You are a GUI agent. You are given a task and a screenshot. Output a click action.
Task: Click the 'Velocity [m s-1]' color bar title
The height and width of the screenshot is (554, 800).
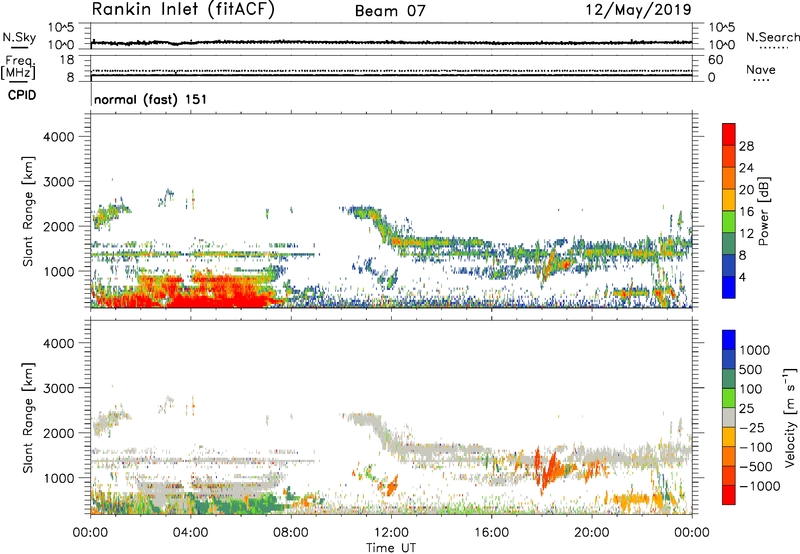(790, 417)
